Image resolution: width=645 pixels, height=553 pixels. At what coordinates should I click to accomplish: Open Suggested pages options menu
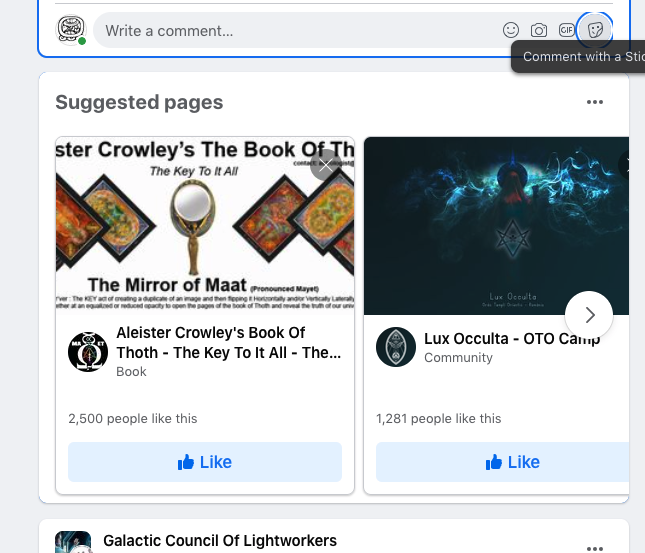coord(595,102)
